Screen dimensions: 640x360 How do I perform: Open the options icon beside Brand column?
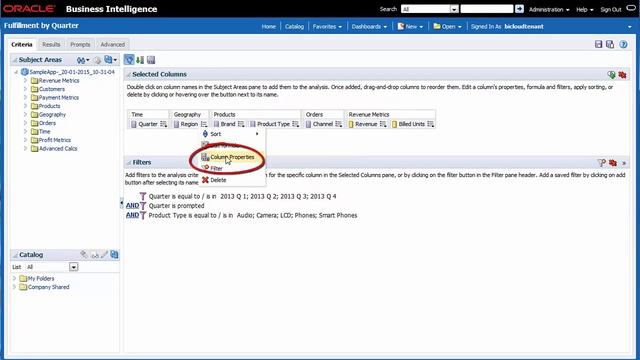241,124
